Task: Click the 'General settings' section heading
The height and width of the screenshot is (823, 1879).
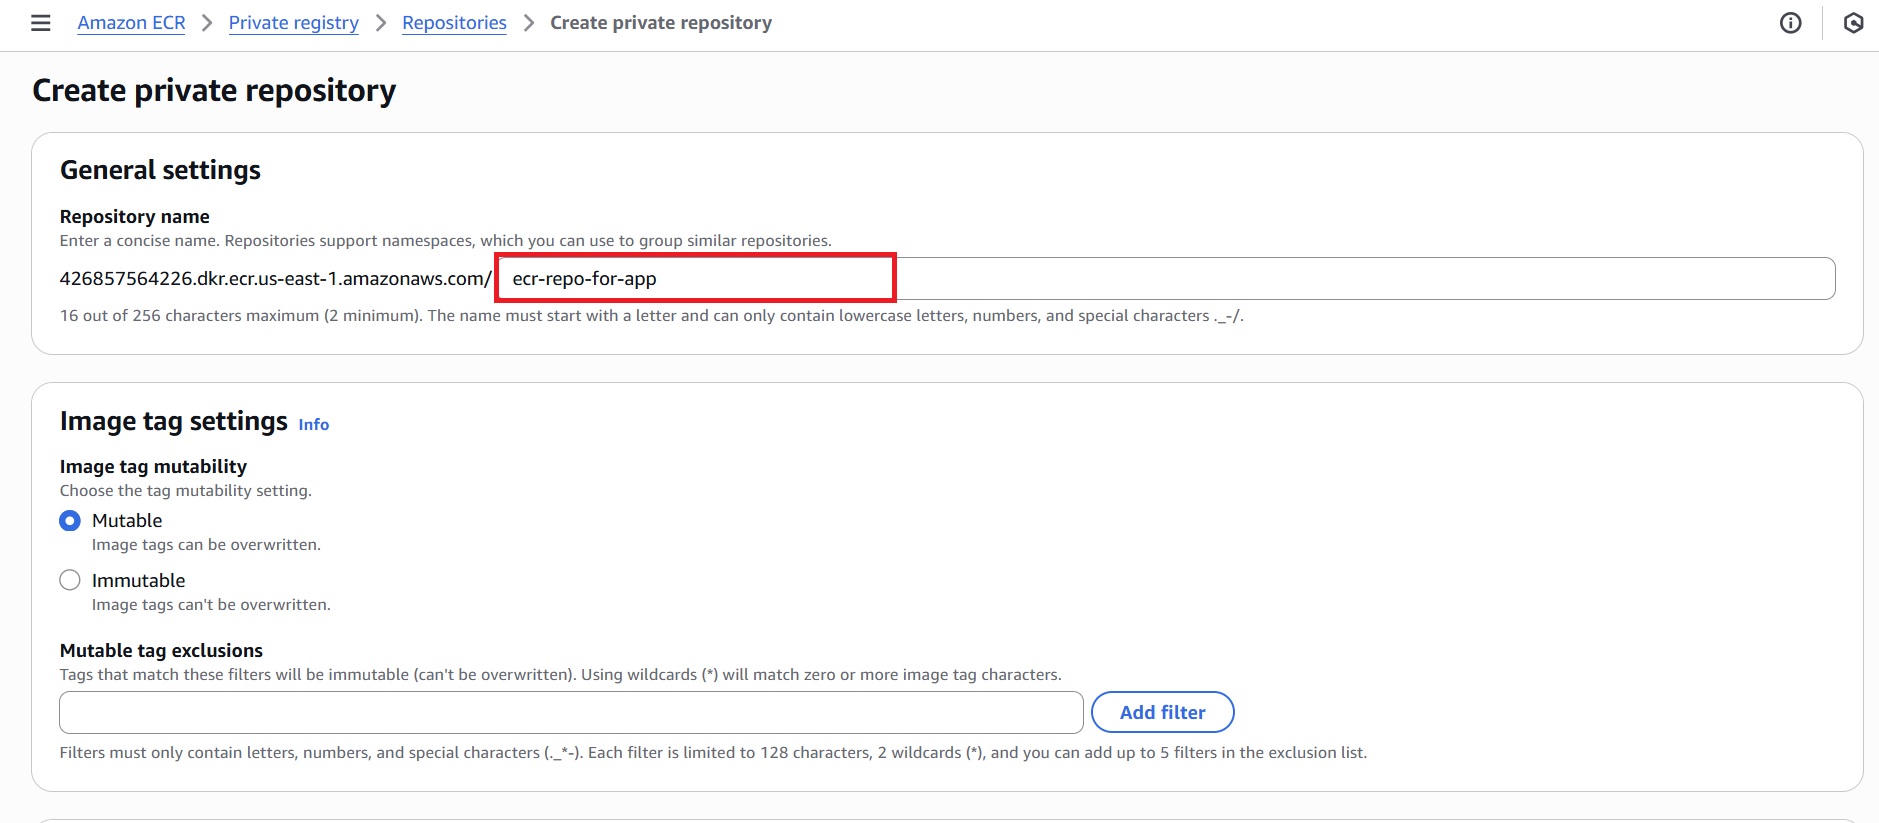Action: tap(160, 170)
